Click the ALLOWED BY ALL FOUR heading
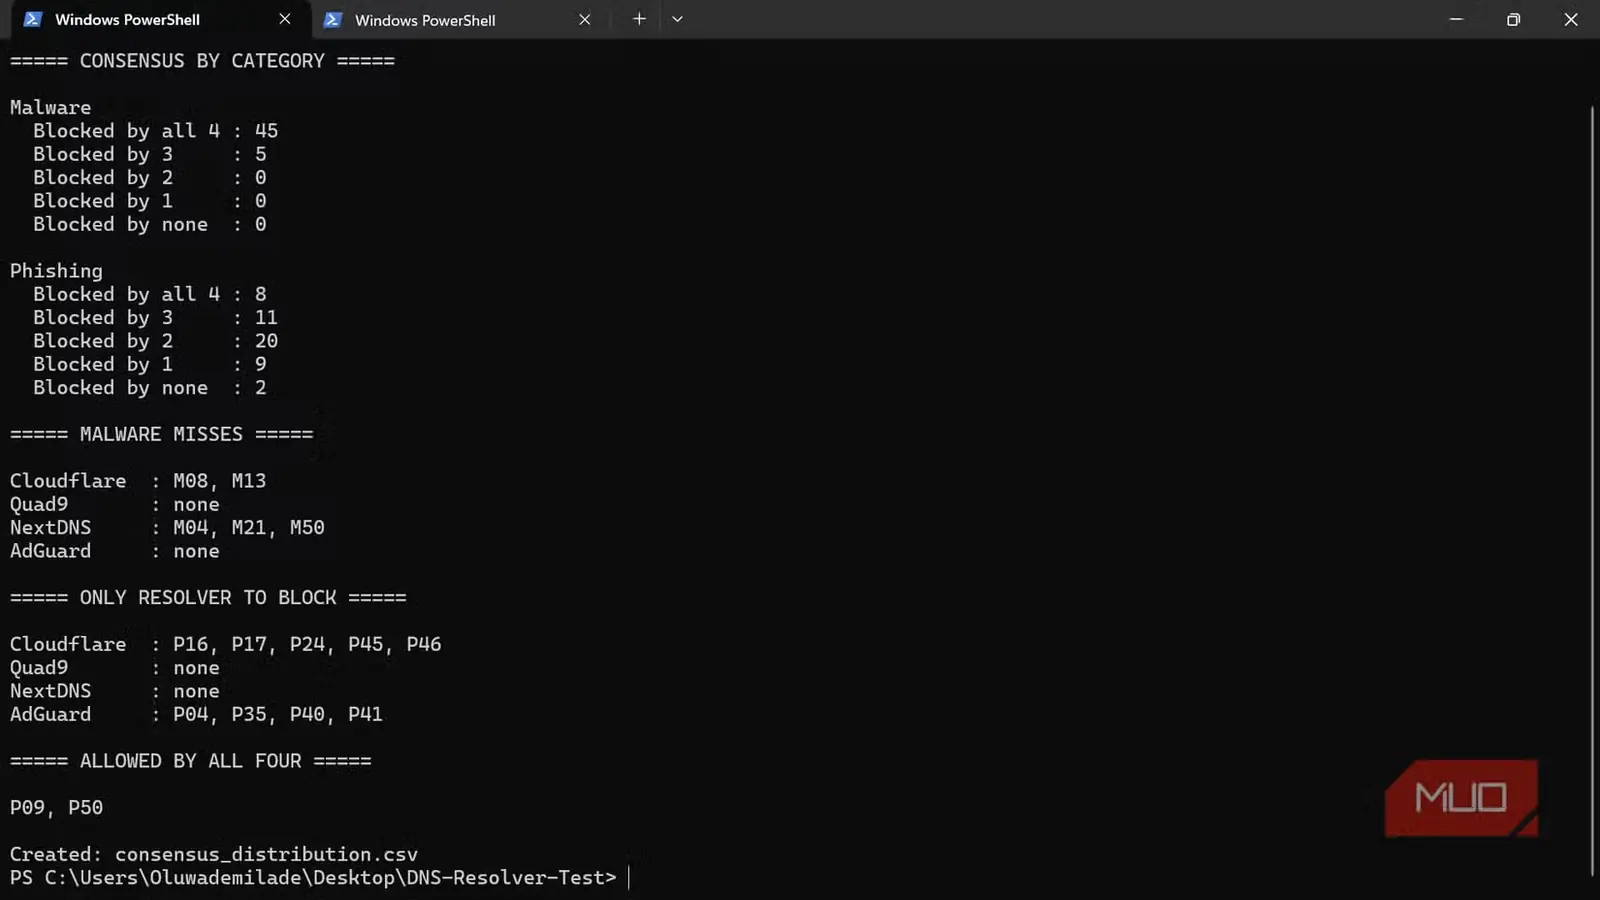 tap(190, 761)
